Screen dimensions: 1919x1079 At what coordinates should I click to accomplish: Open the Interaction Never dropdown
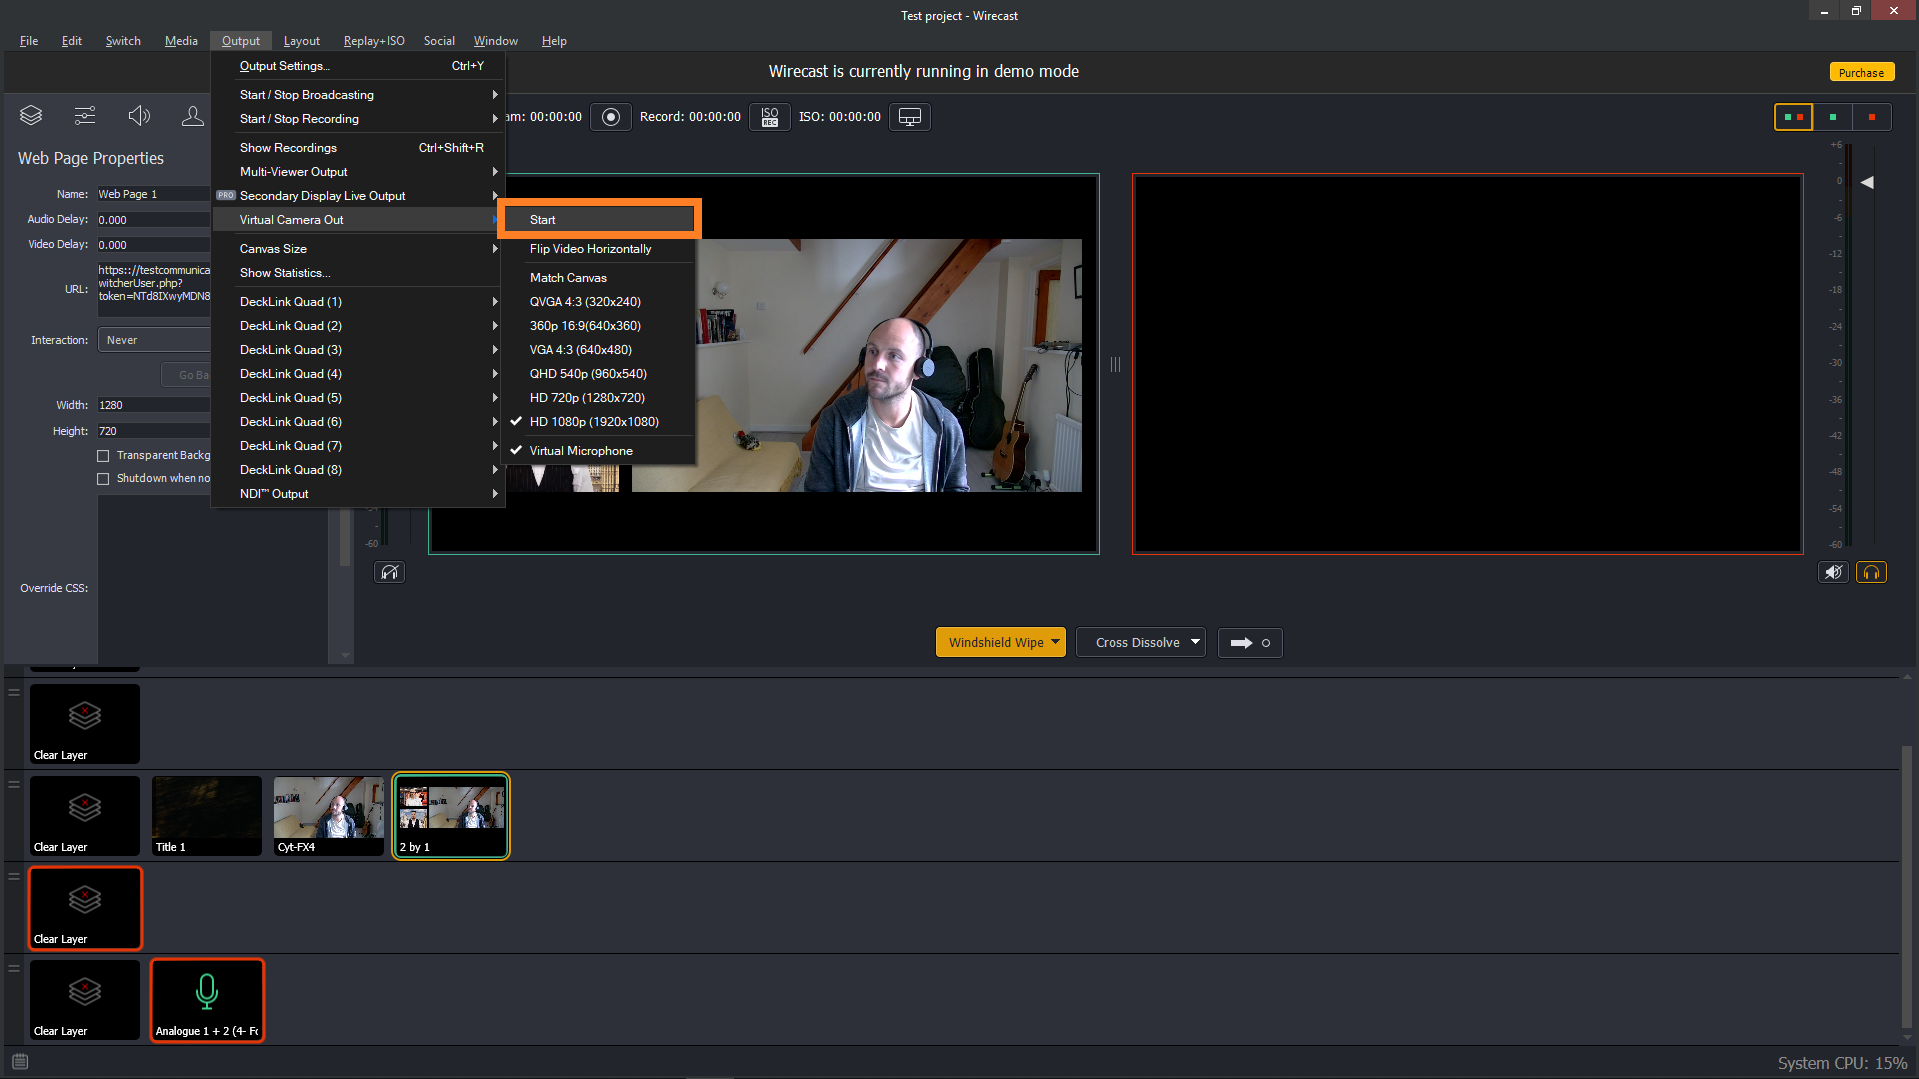(154, 340)
